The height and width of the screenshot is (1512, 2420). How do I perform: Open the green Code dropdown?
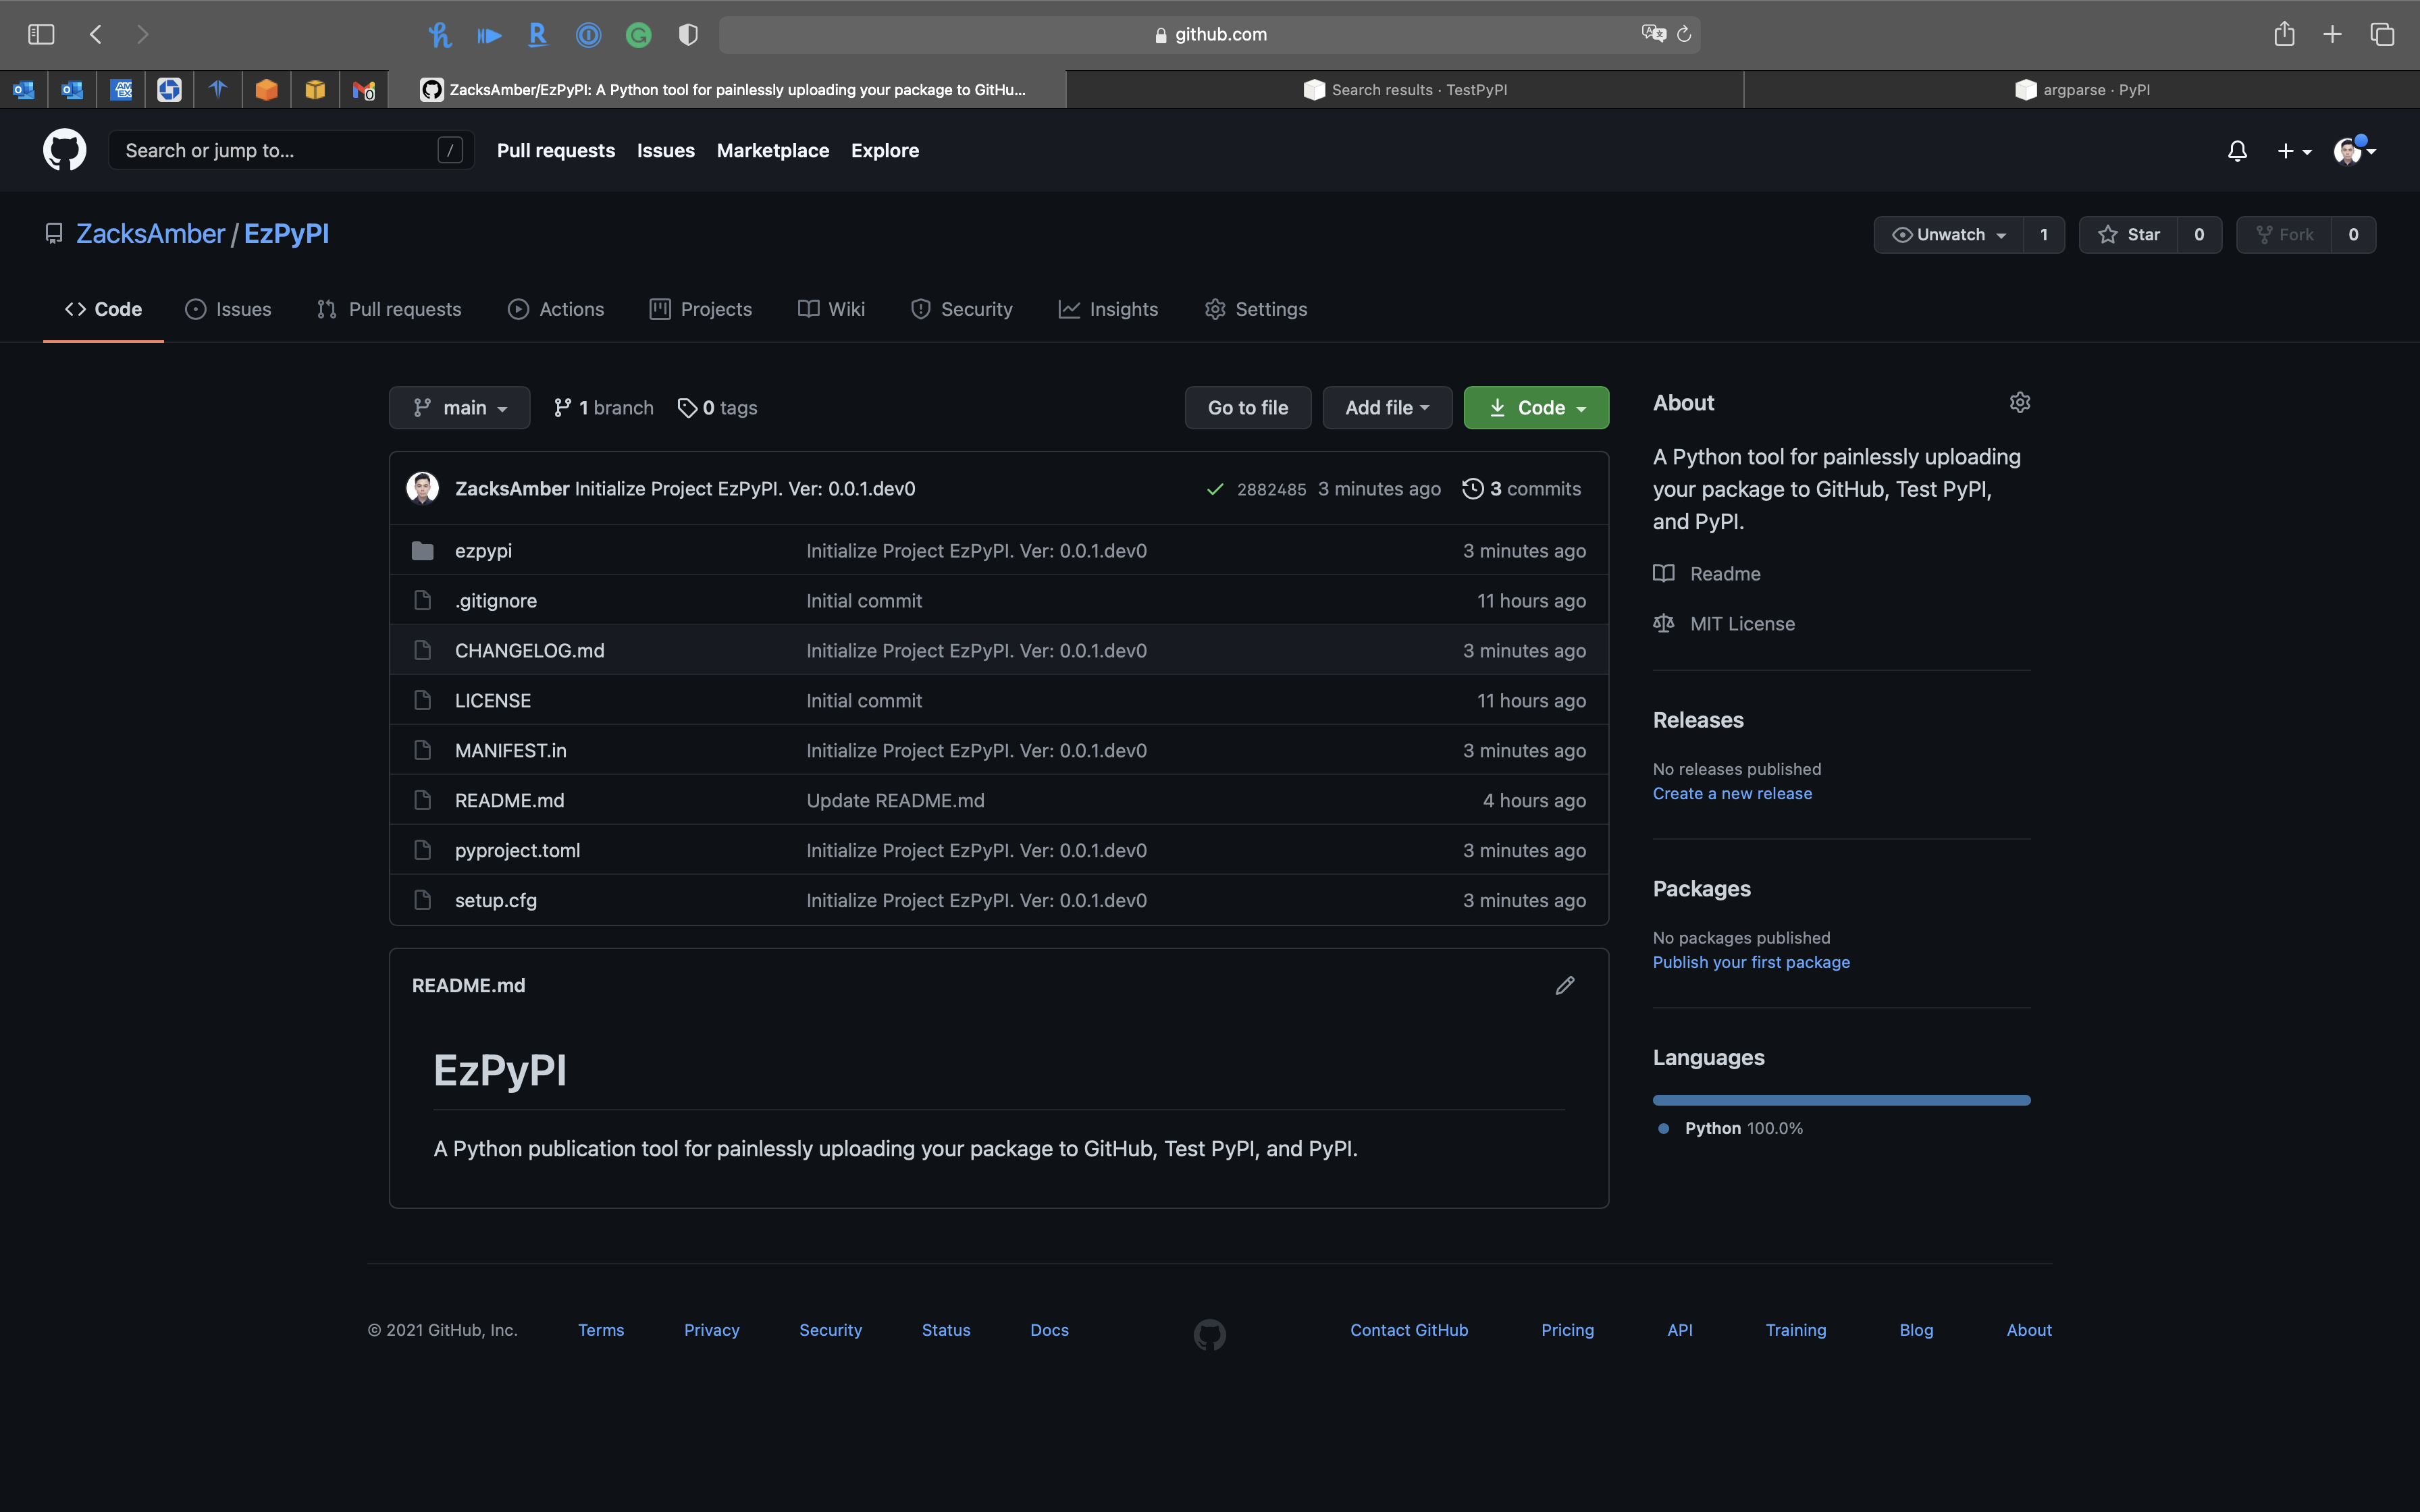pos(1536,408)
